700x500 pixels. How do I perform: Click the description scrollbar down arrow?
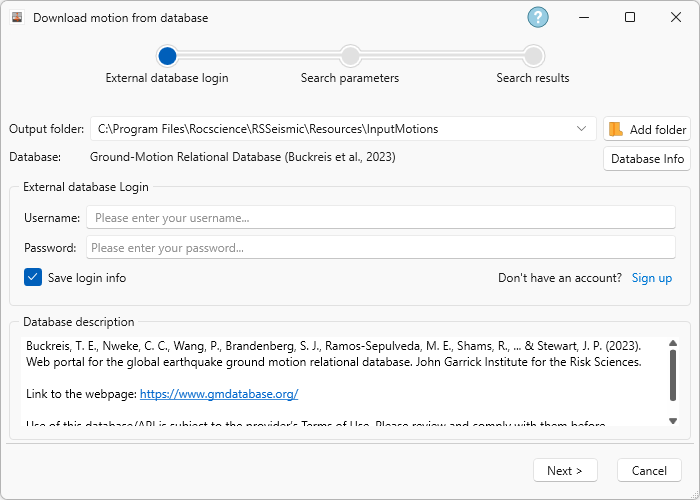(x=673, y=421)
